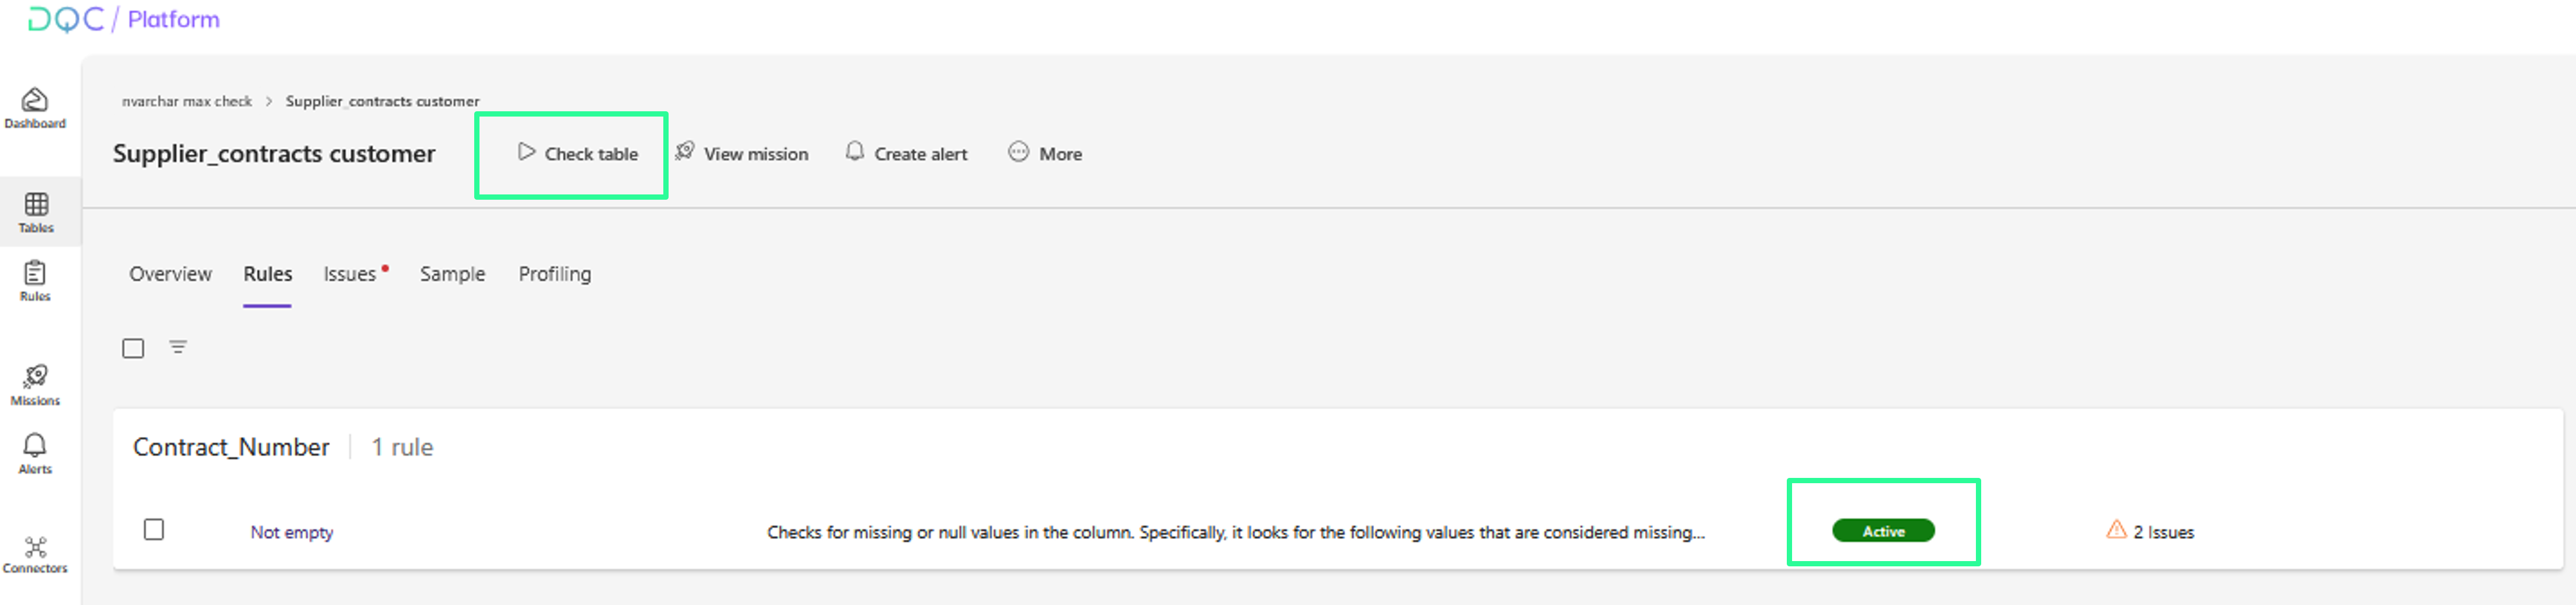
Task: Open Alerts bell icon in sidebar
Action: 35,453
